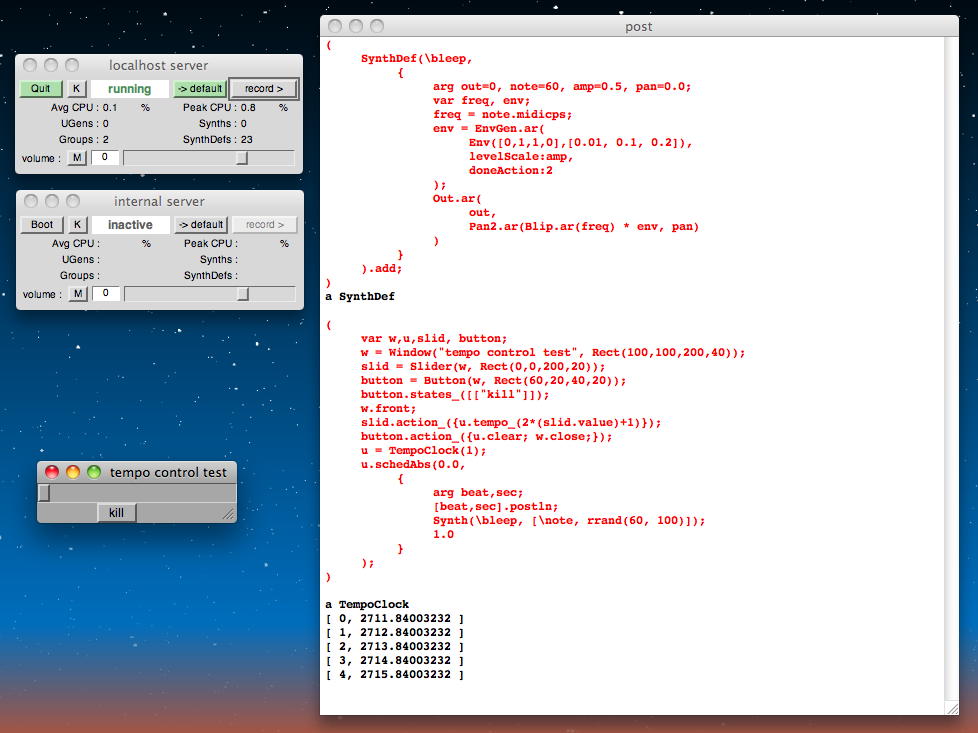The width and height of the screenshot is (978, 733).
Task: Click the post window resize corner
Action: (x=951, y=708)
